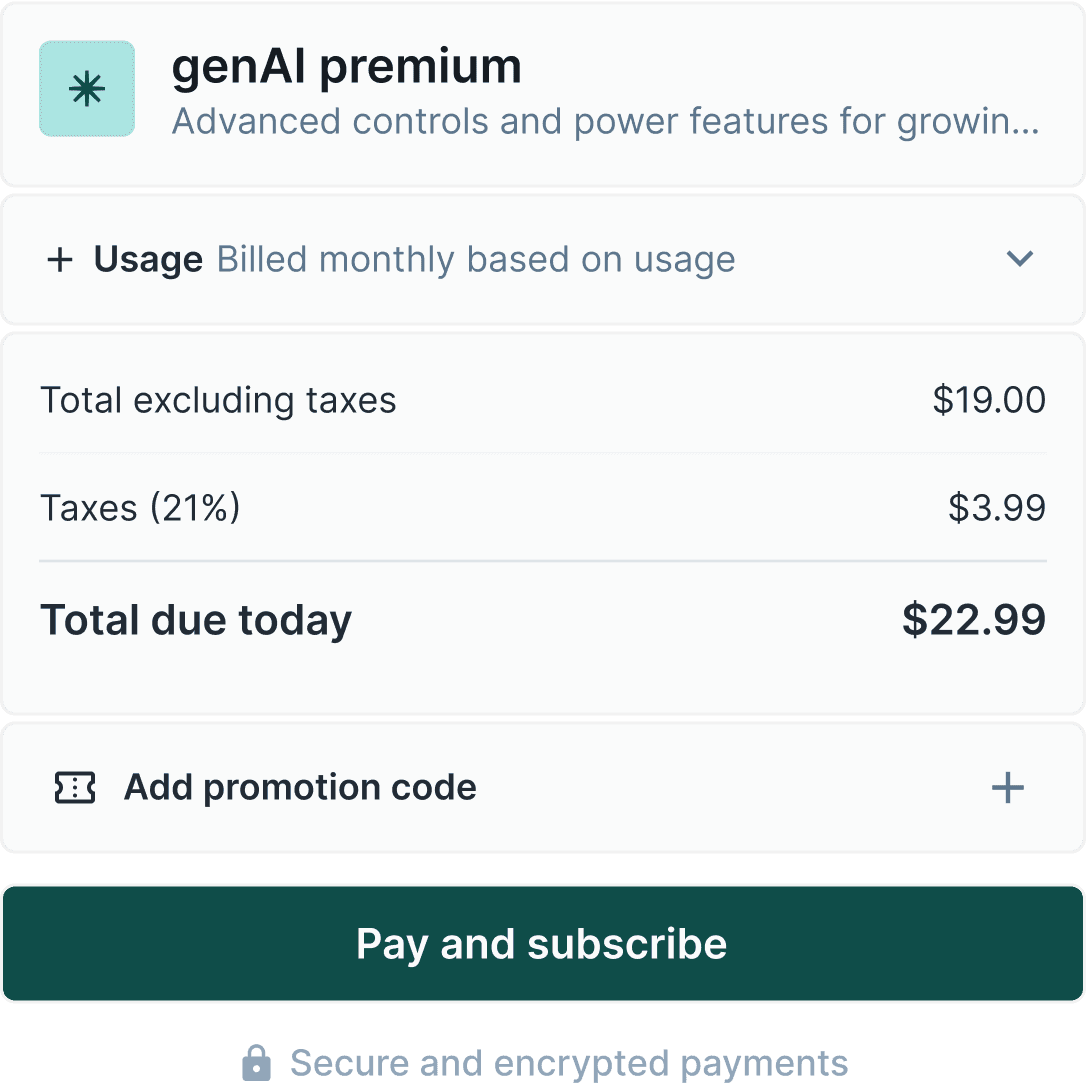Open the Add promotion code link
Viewport: 1086px width, 1092px height.
click(300, 788)
